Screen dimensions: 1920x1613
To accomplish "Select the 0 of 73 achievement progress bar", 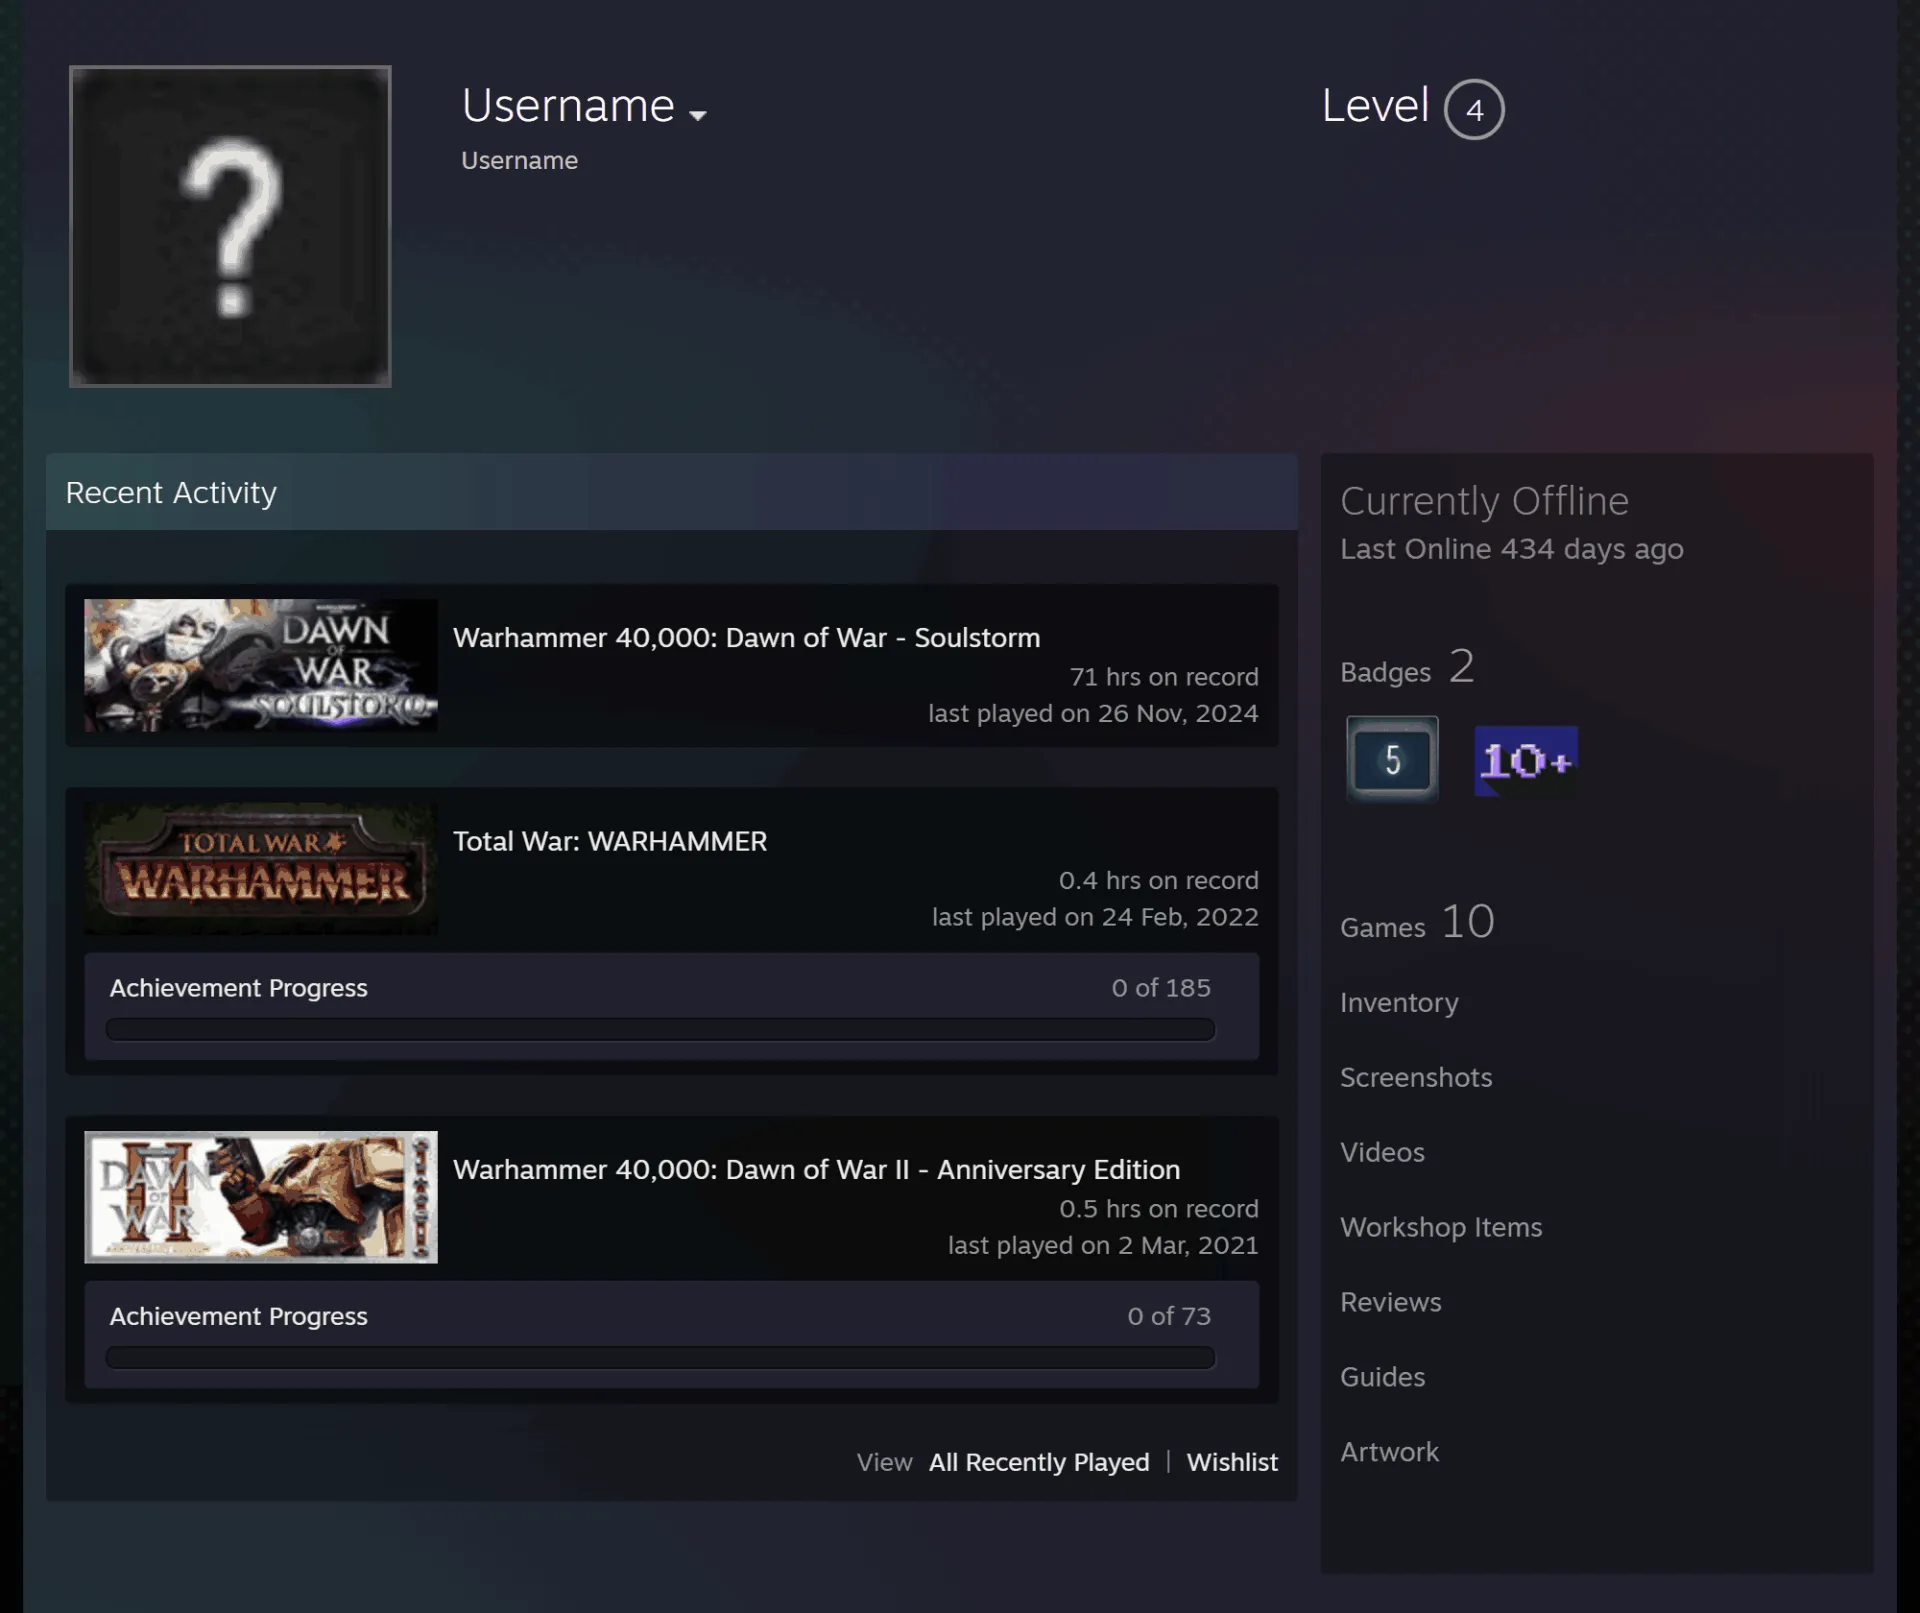I will [660, 1358].
